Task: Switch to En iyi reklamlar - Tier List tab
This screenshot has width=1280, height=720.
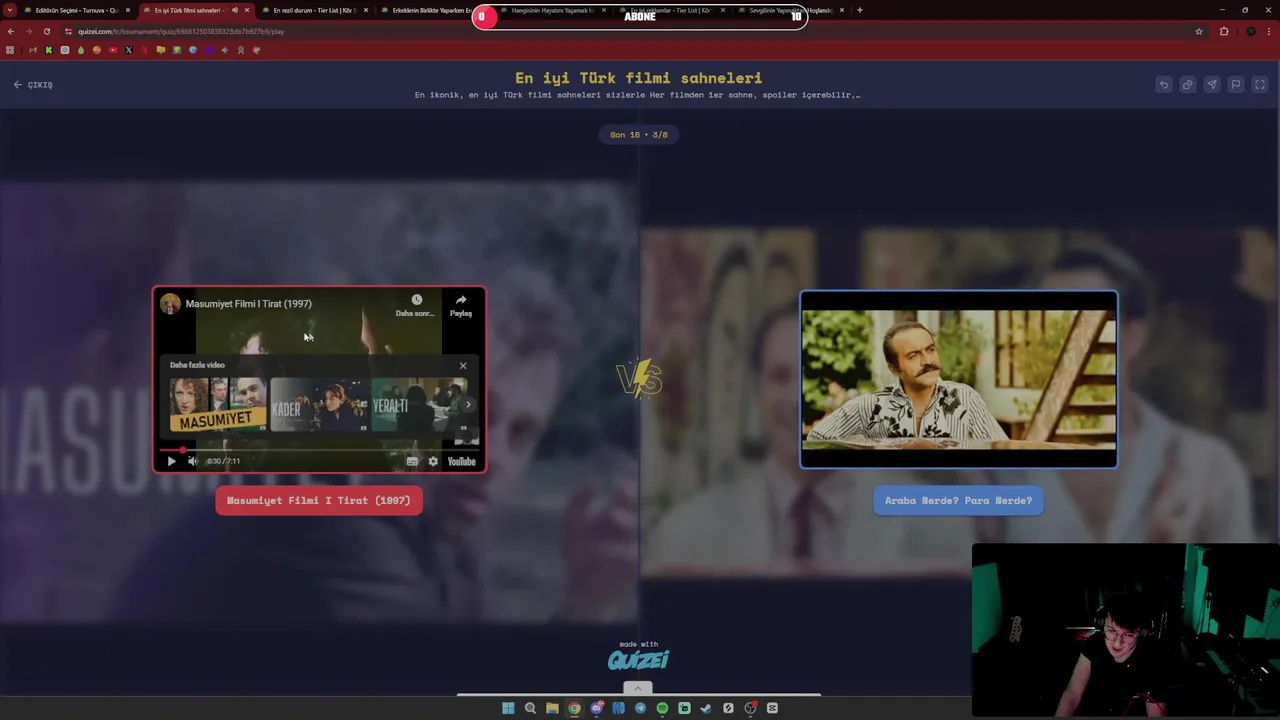Action: point(670,10)
